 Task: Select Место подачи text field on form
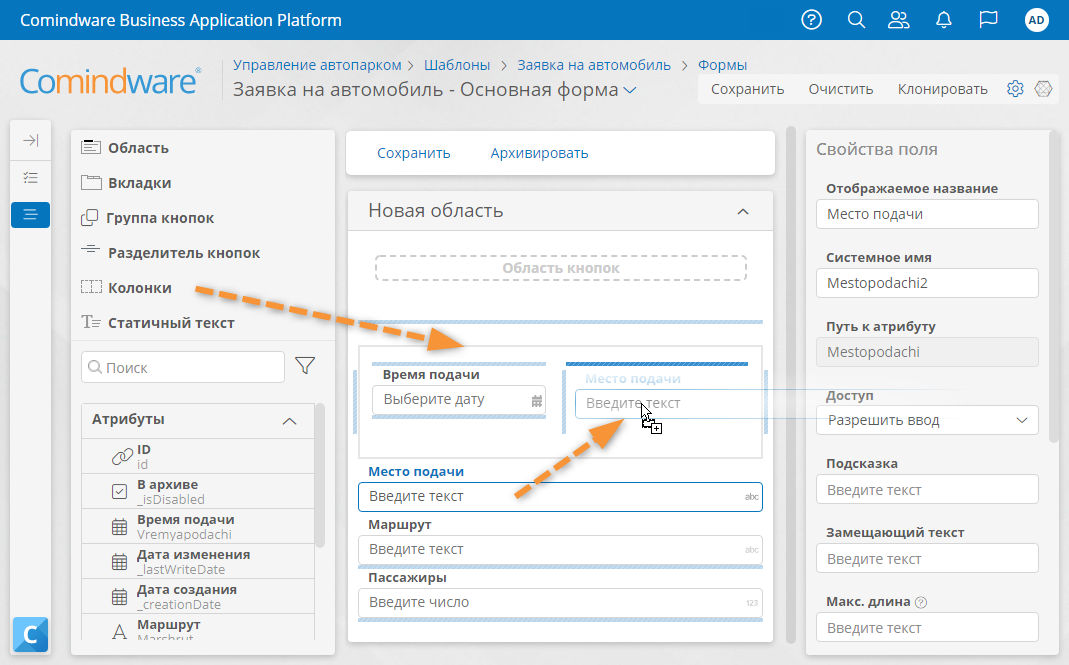click(560, 497)
